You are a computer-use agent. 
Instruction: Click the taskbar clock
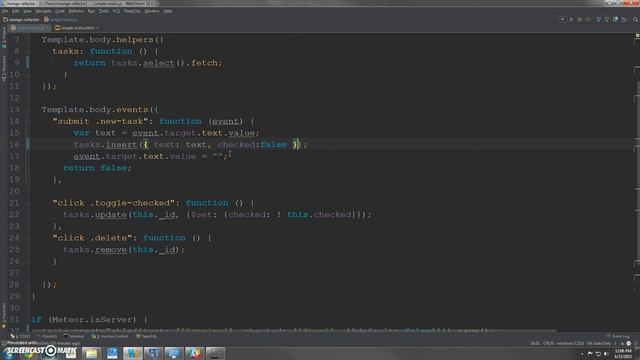[x=623, y=353]
